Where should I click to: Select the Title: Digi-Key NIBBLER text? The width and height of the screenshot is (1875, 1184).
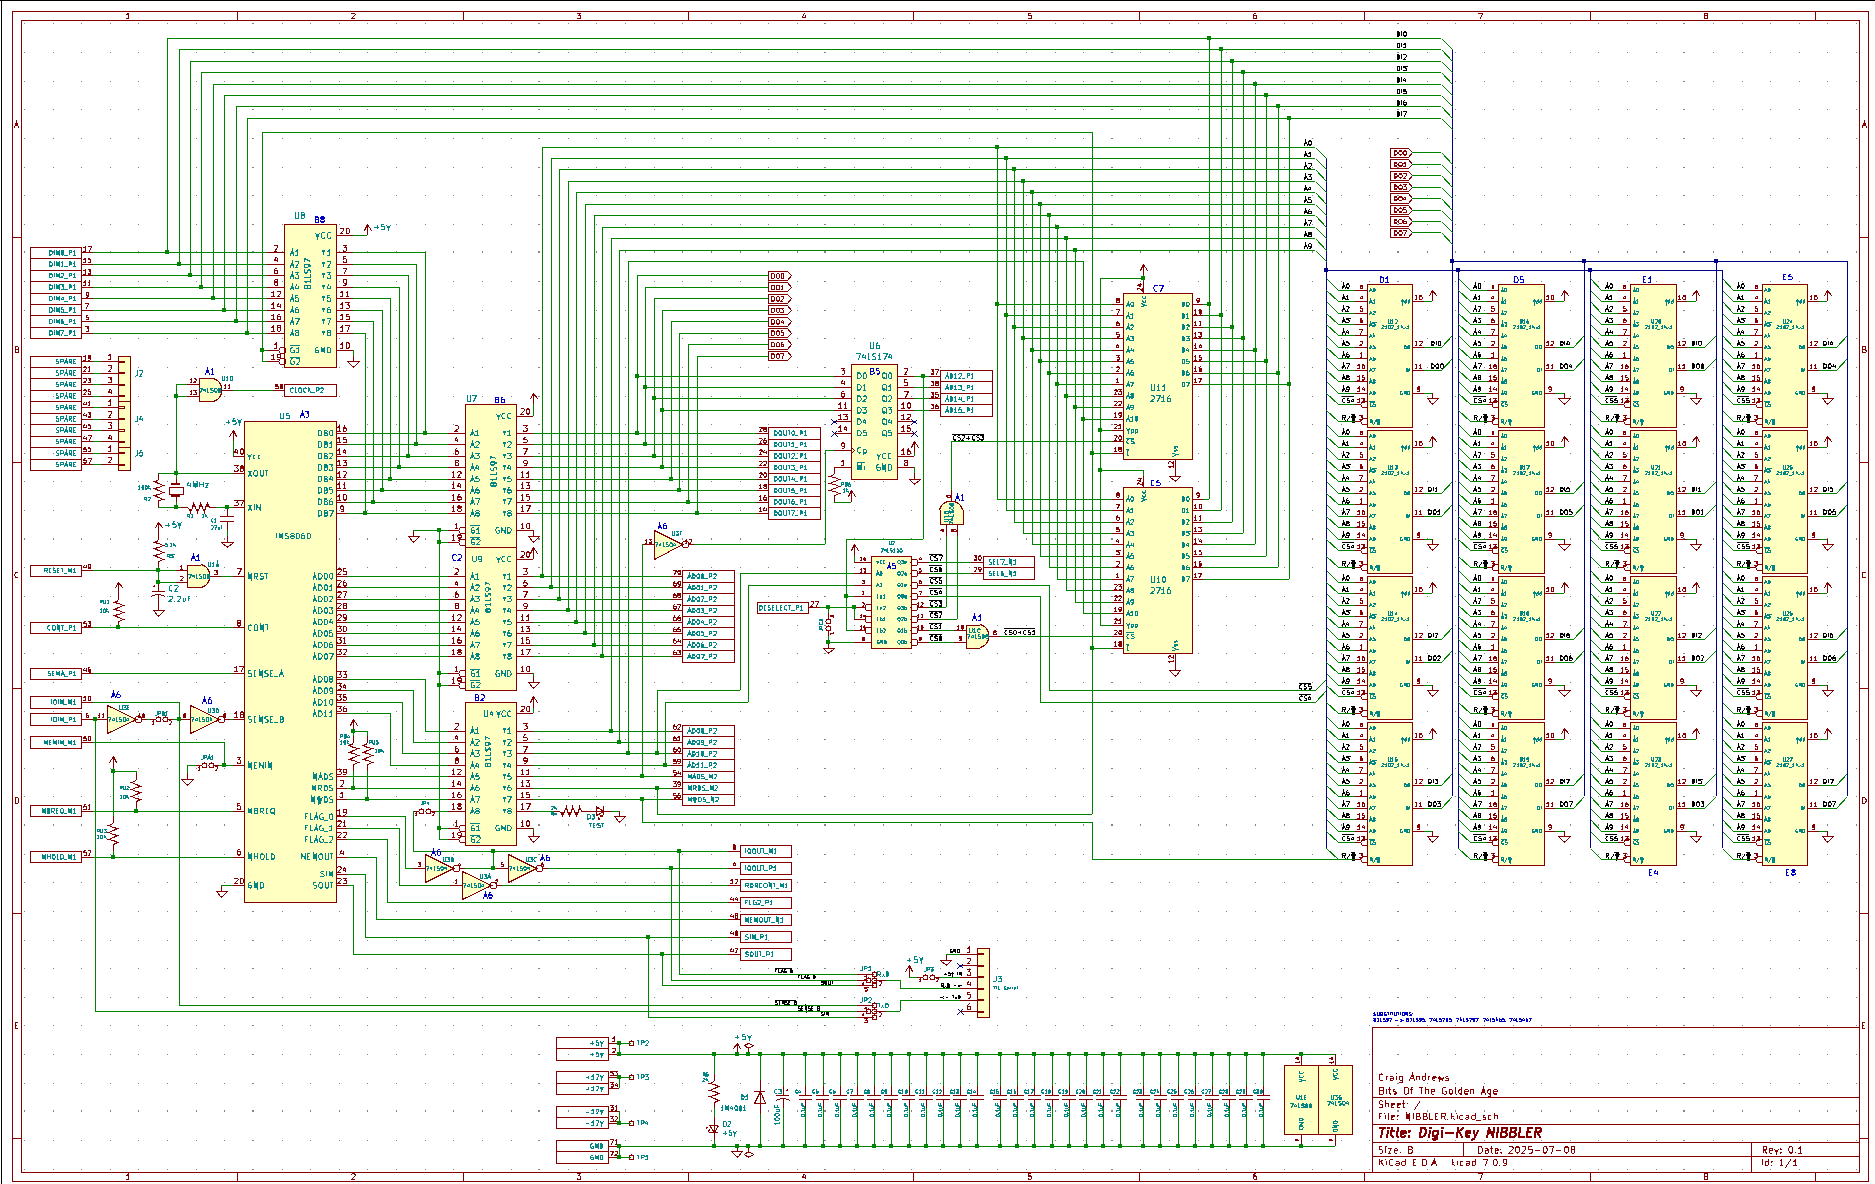1460,1133
